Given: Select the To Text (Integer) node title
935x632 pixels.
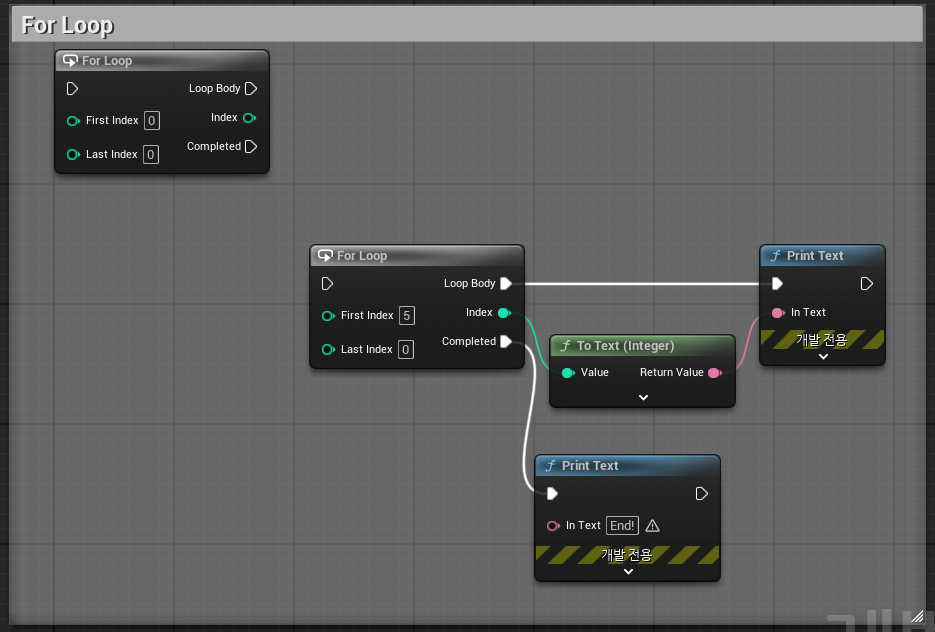Looking at the screenshot, I should [626, 346].
